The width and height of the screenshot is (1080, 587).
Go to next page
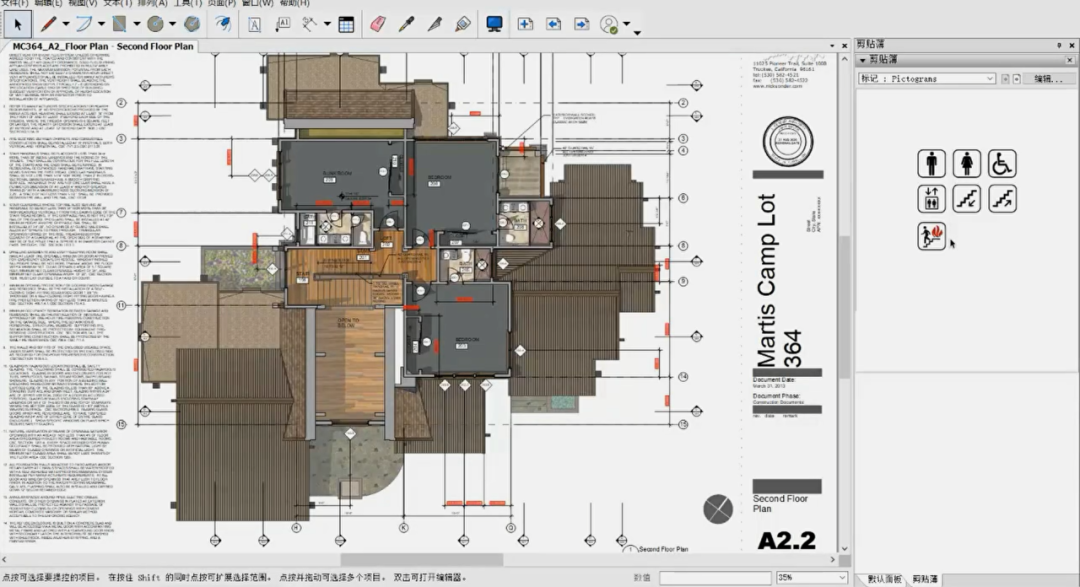tap(581, 25)
